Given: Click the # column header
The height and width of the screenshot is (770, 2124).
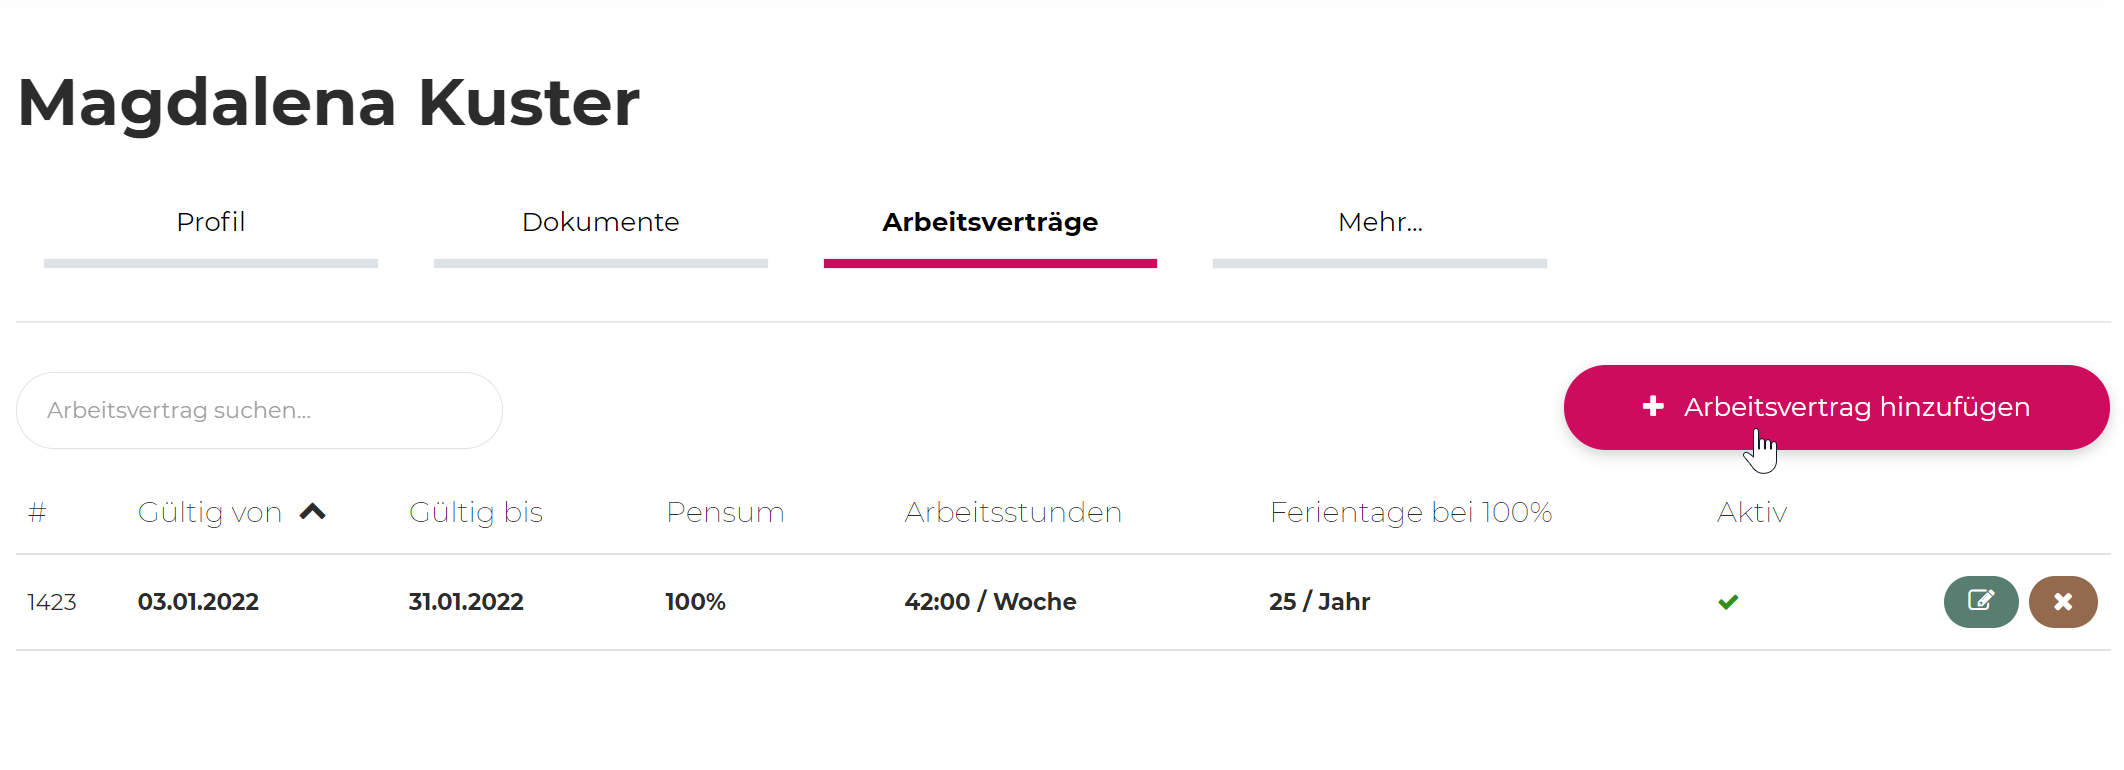Looking at the screenshot, I should 37,512.
